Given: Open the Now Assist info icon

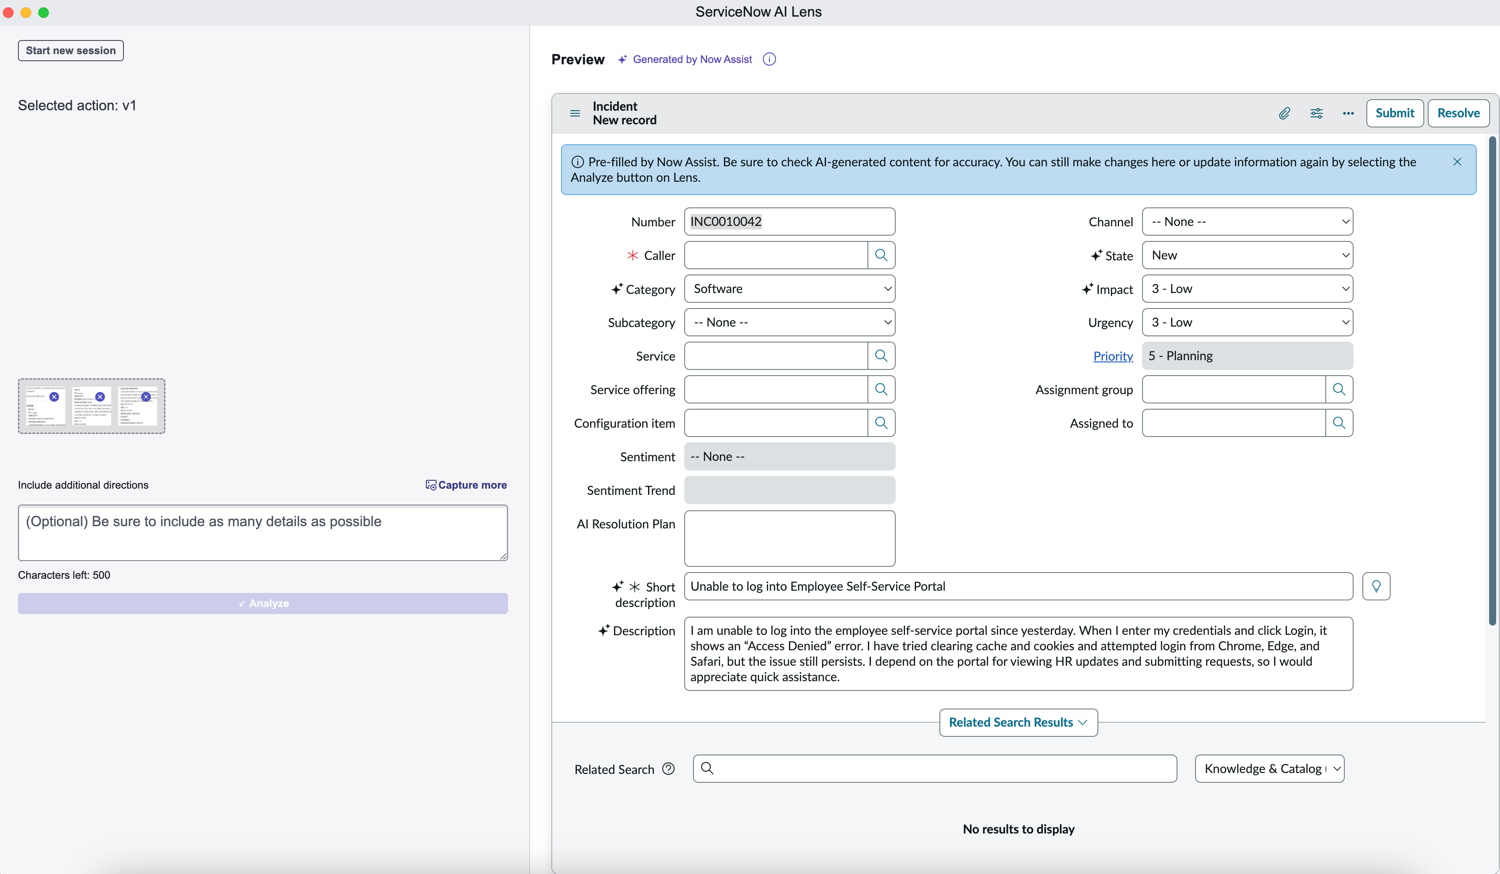Looking at the screenshot, I should point(769,59).
